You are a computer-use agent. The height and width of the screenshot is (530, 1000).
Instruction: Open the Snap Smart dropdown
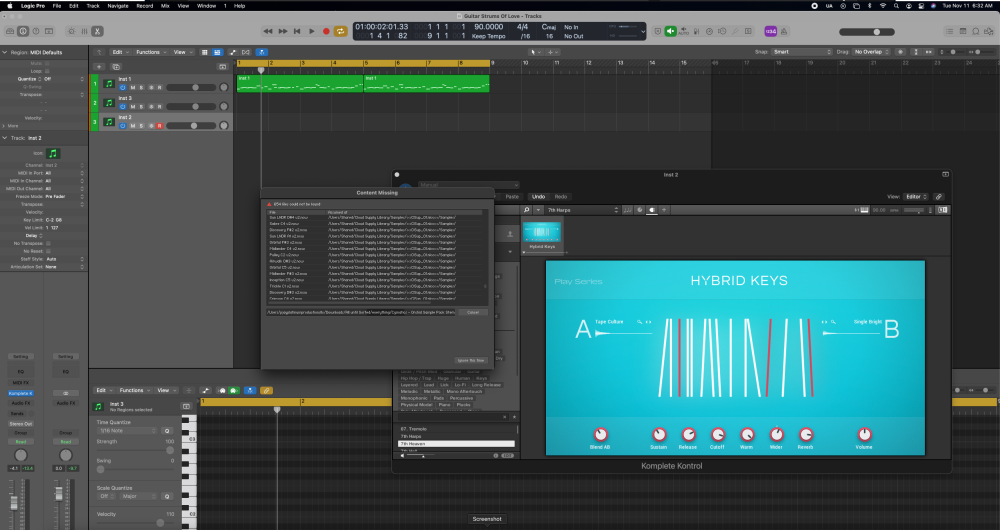tap(802, 52)
